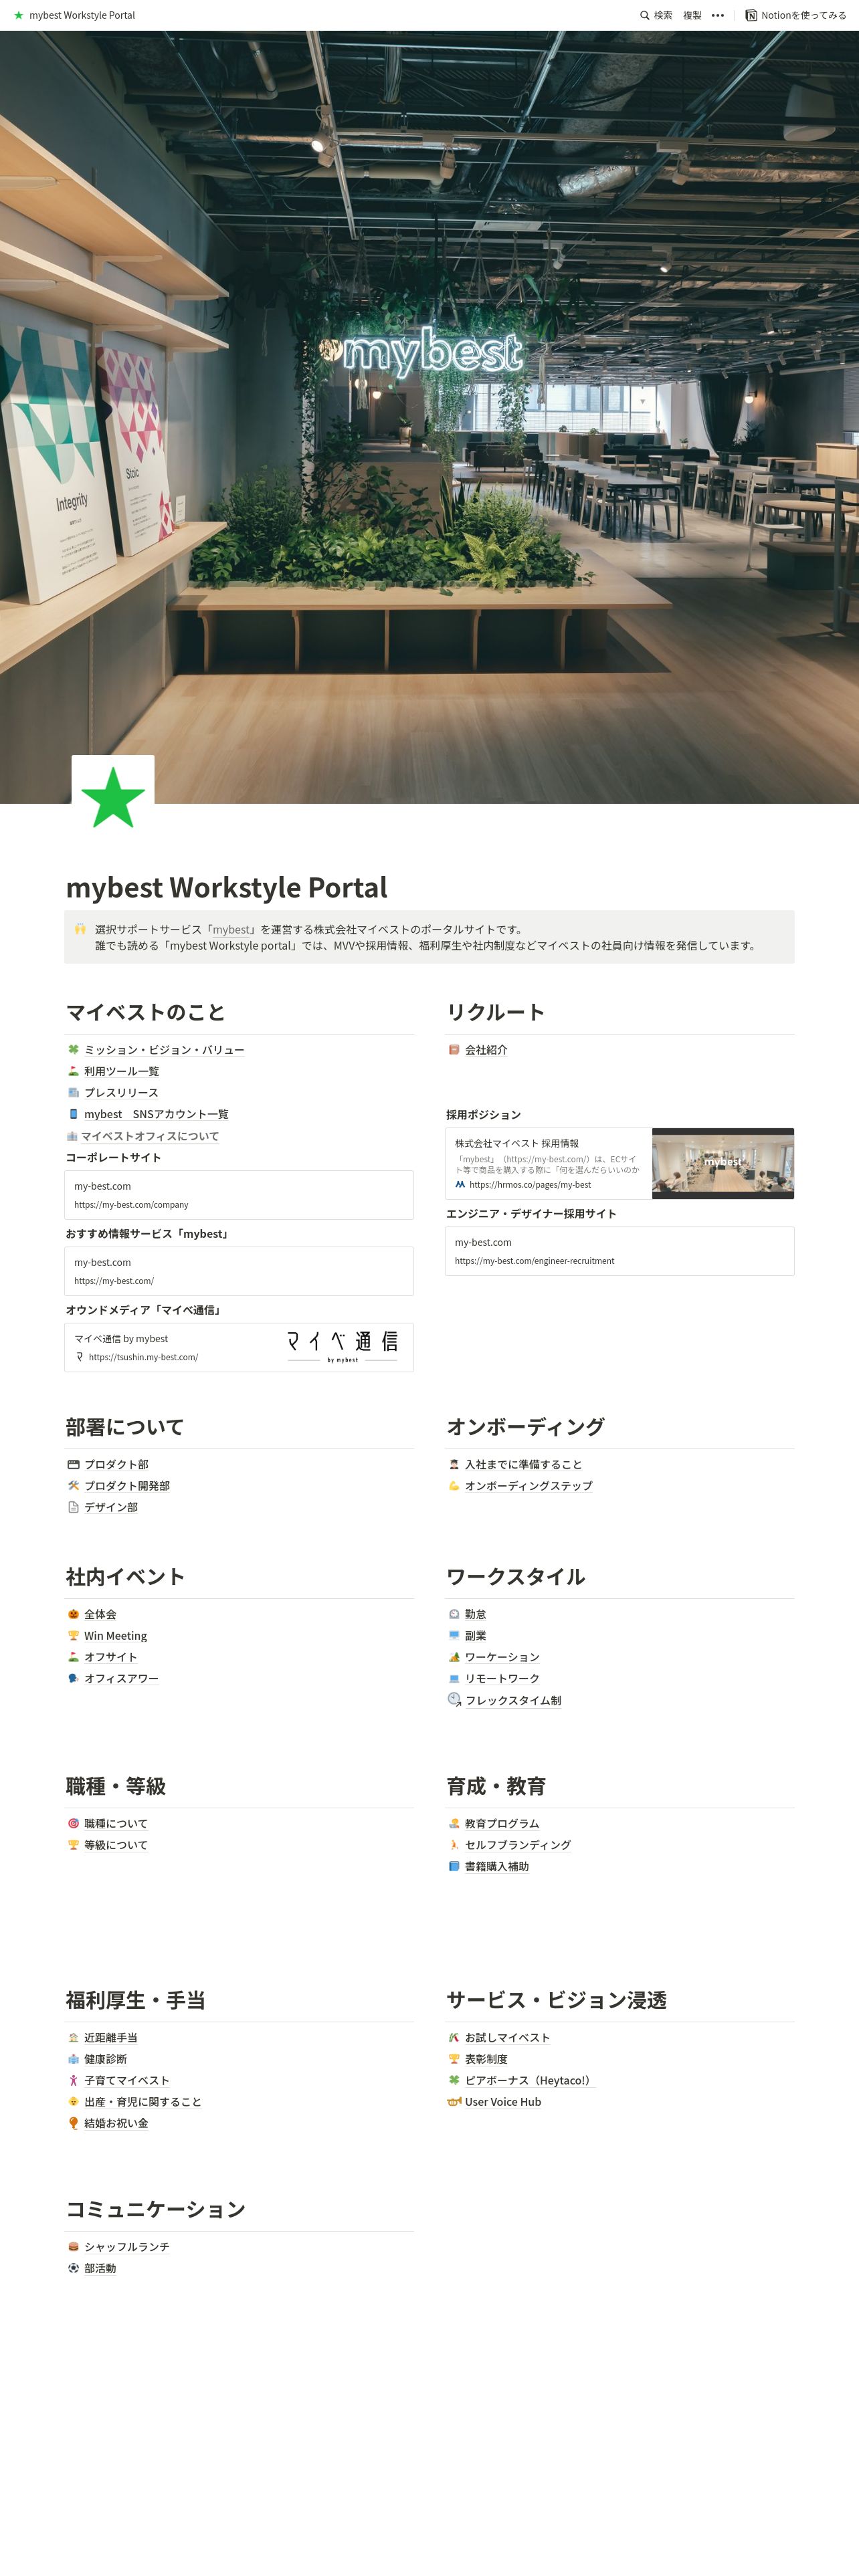Click the balloon icon beside 結婚お祝い金
The height and width of the screenshot is (2576, 859).
point(73,2123)
